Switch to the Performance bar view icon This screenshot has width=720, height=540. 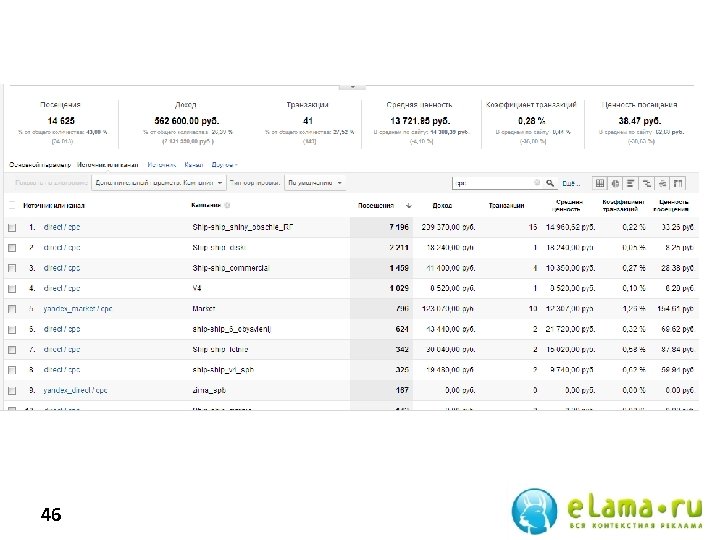630,183
